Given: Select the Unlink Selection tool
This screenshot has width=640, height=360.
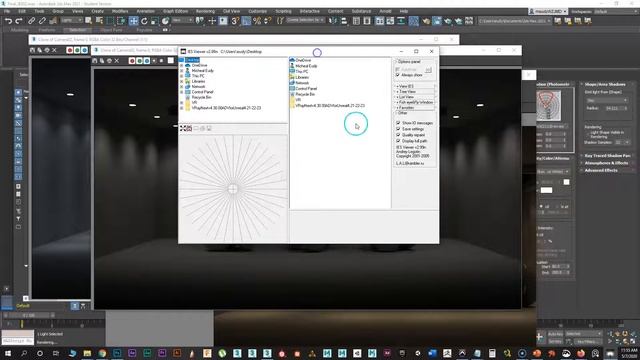Looking at the screenshot, I should click(x=42, y=21).
